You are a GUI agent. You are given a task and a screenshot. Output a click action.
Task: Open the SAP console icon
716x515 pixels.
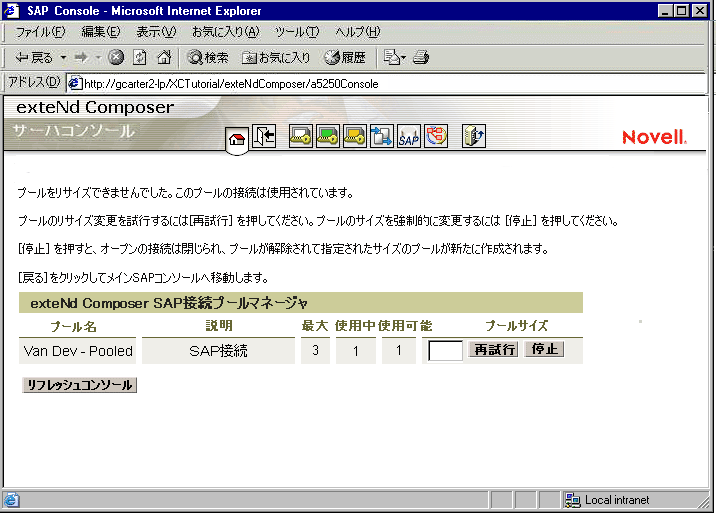pos(409,136)
